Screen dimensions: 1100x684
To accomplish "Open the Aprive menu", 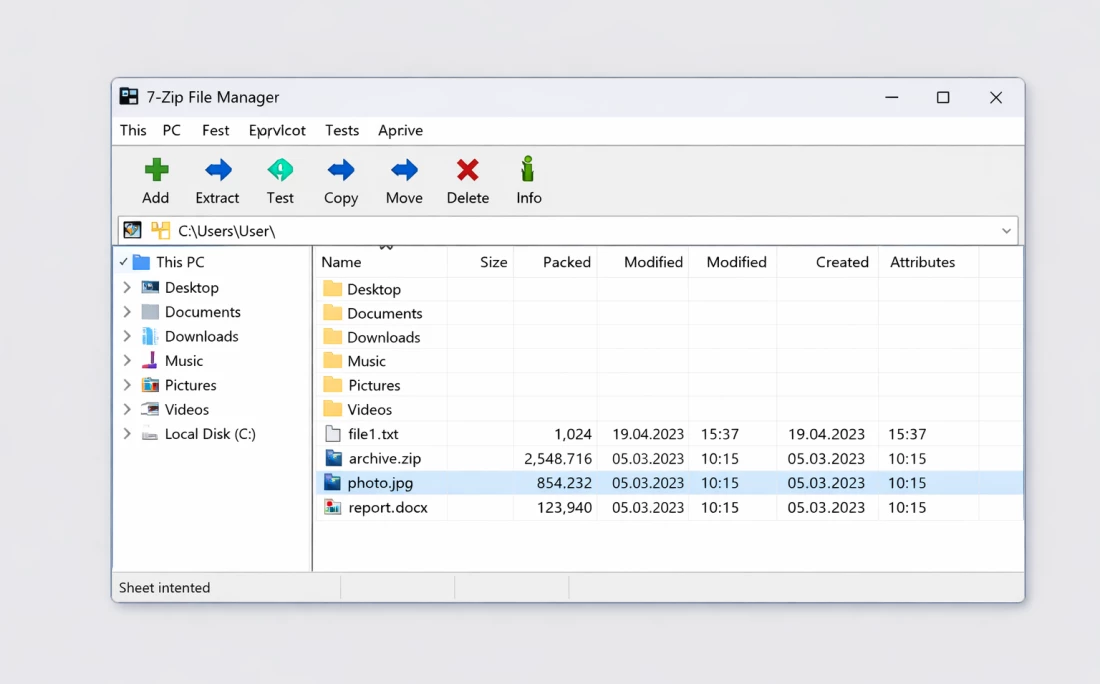I will (x=400, y=130).
